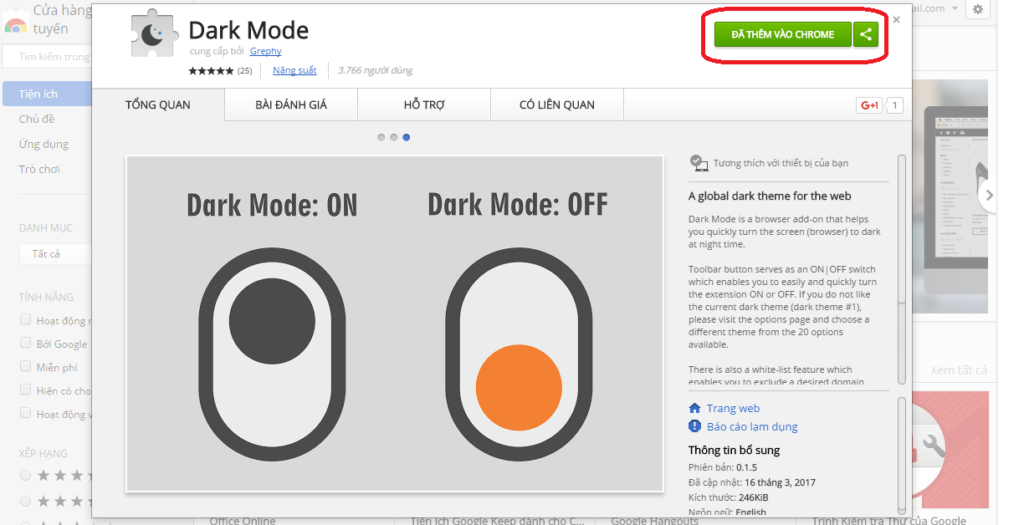
Task: Click the compatible device checkmark icon
Action: point(698,163)
